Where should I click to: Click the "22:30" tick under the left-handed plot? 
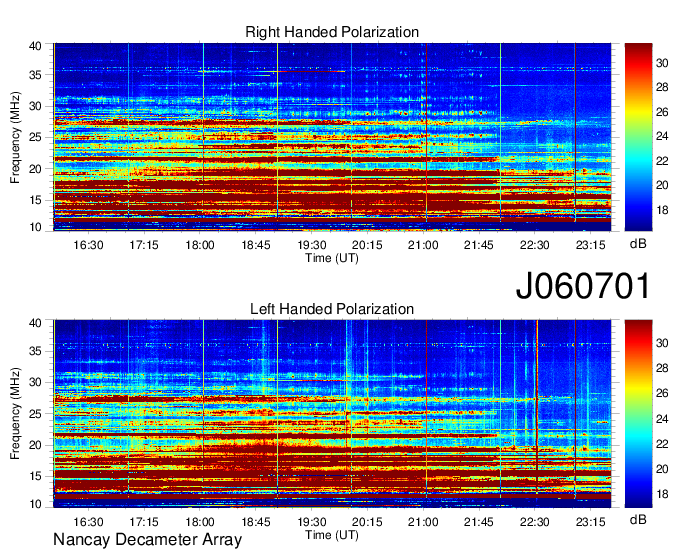(x=535, y=522)
